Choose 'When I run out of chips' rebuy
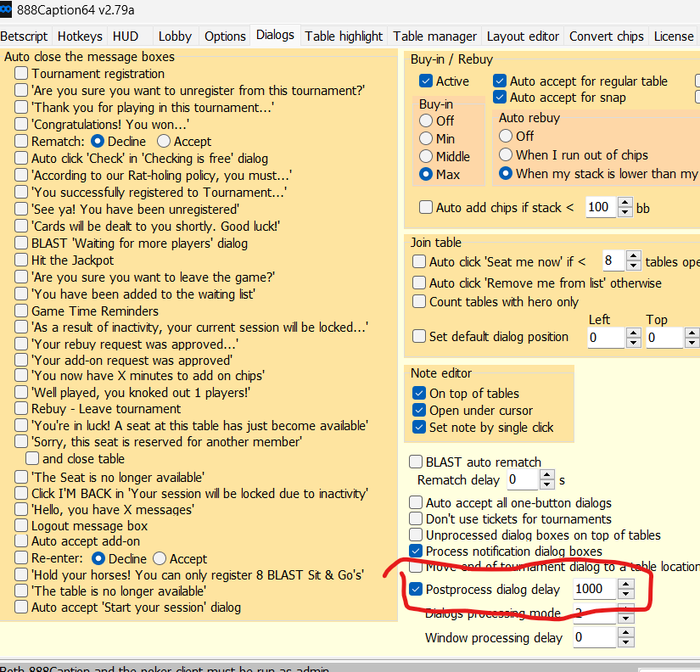 [506, 154]
